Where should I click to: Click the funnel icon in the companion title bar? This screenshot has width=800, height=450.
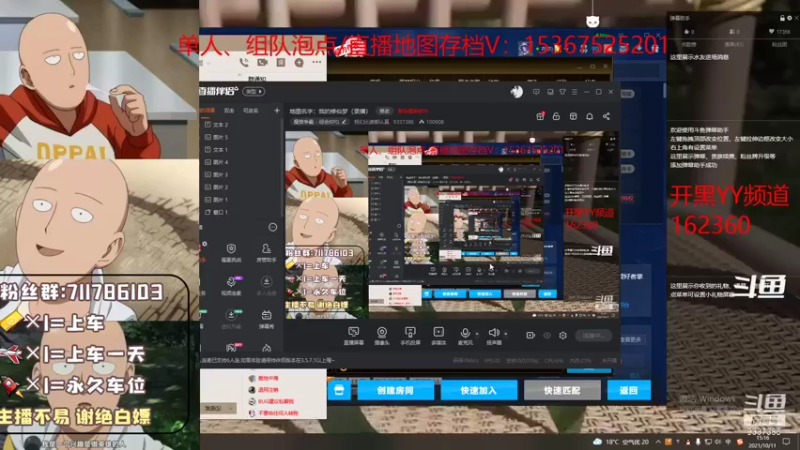(x=562, y=92)
